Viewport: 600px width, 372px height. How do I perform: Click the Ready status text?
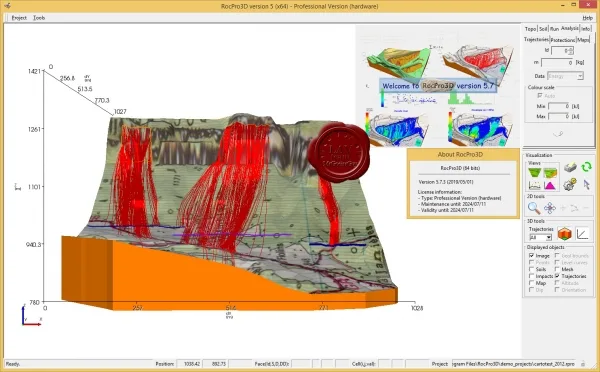(x=13, y=364)
